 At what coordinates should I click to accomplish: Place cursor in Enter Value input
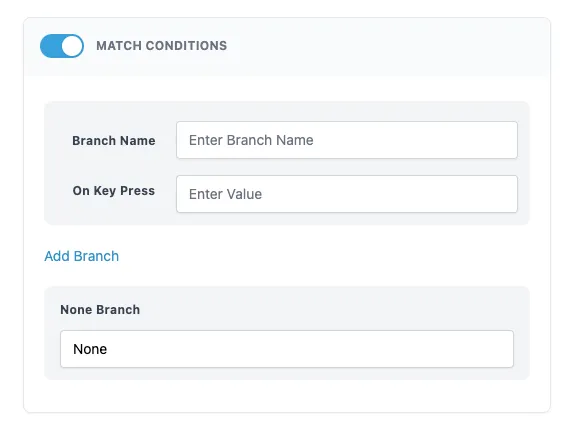pos(347,194)
